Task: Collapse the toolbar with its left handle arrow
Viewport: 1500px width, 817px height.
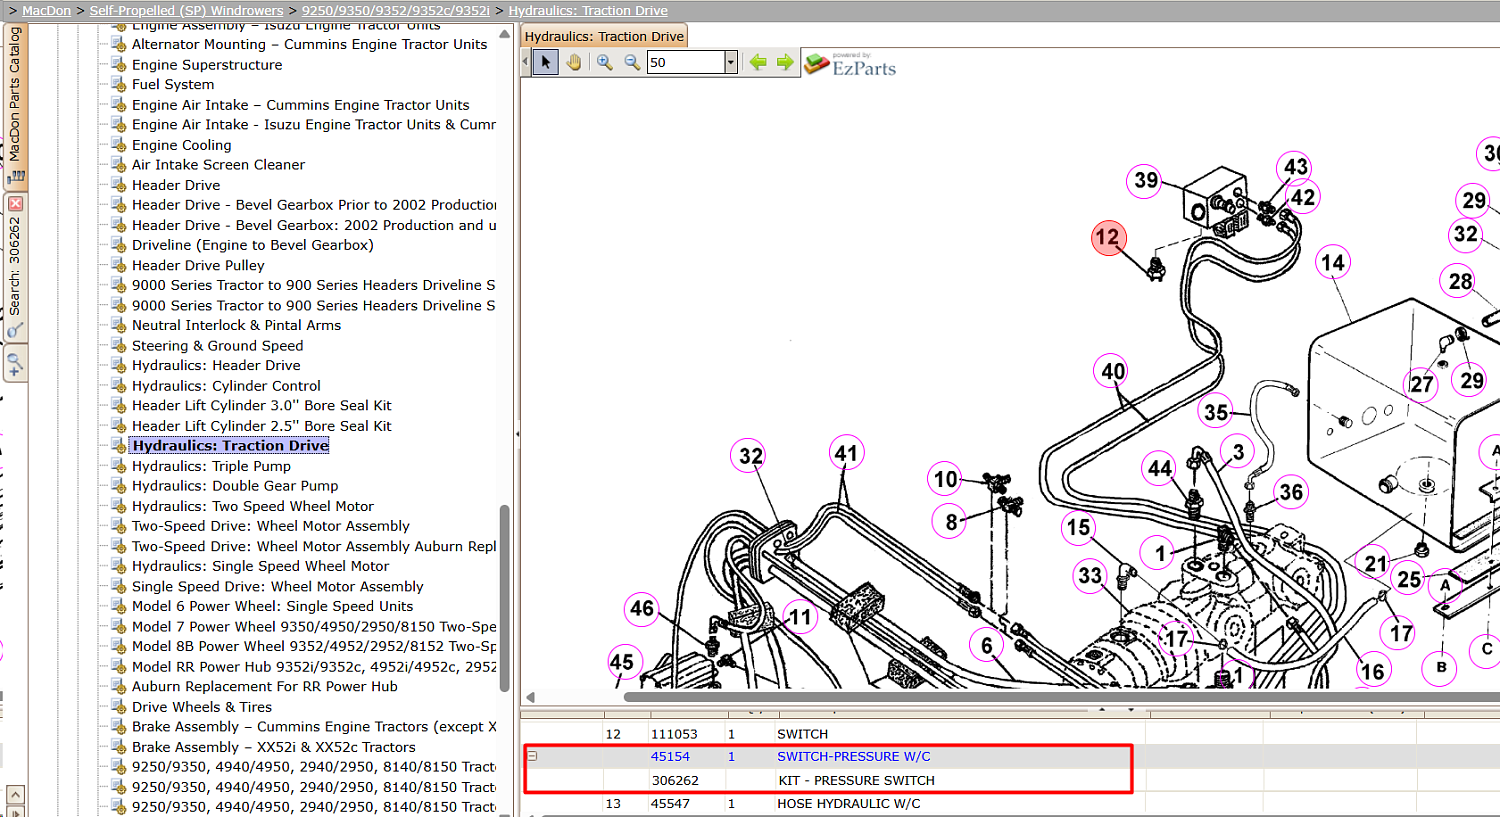Action: pyautogui.click(x=525, y=62)
